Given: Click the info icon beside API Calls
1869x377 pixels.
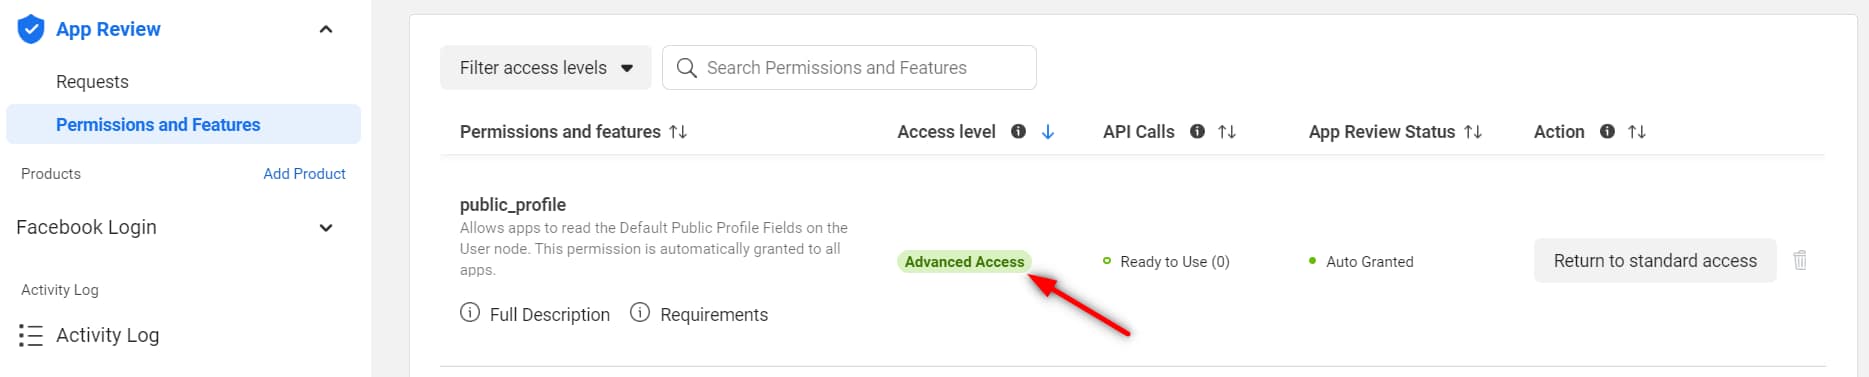Looking at the screenshot, I should pos(1197,131).
